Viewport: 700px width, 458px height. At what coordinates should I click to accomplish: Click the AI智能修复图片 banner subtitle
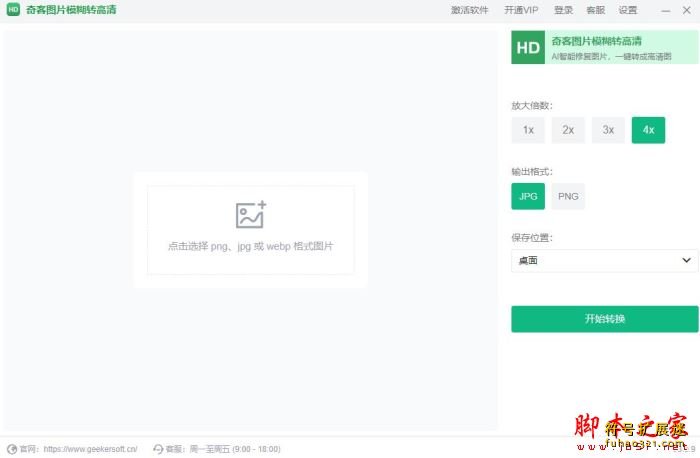click(x=611, y=56)
